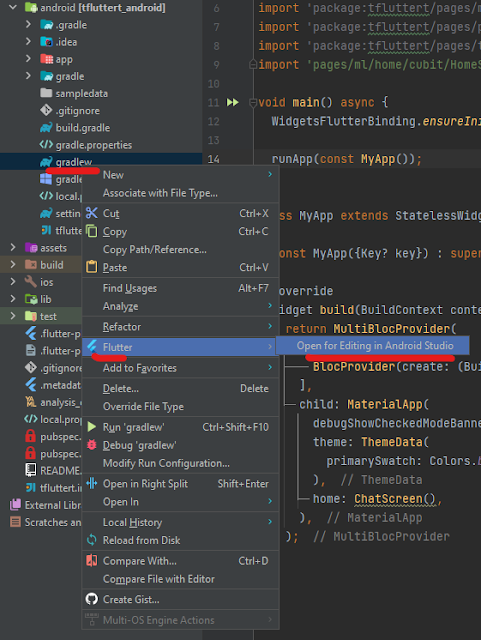
Task: Click the Reload from Disk icon
Action: (92, 540)
